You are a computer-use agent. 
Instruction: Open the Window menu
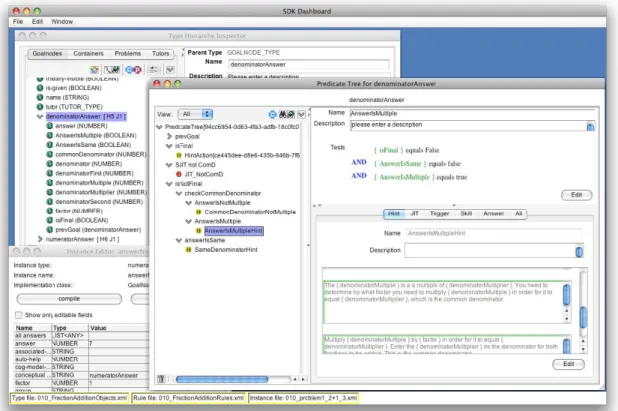pyautogui.click(x=62, y=22)
